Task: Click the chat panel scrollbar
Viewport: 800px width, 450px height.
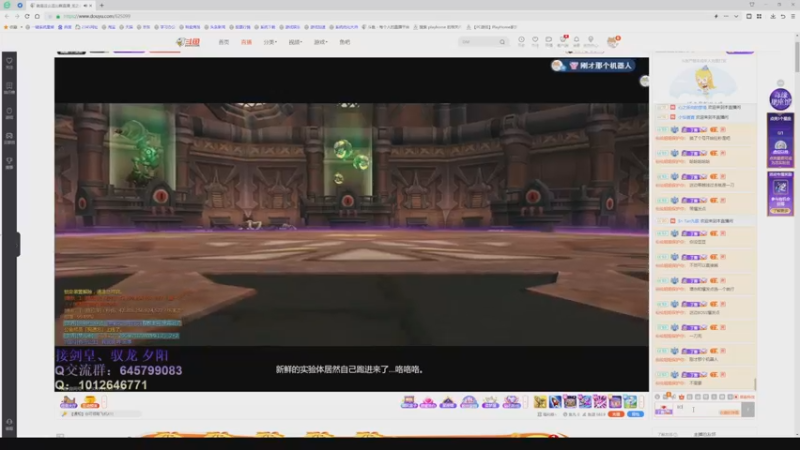Action: [x=755, y=384]
